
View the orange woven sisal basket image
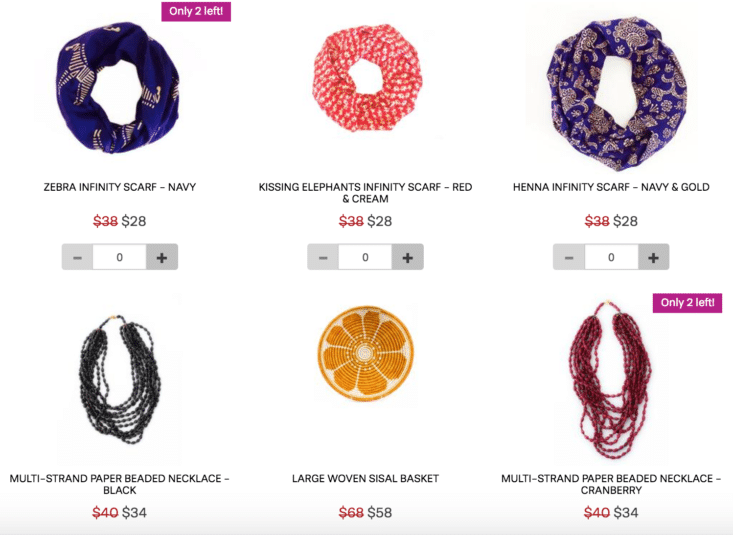366,354
